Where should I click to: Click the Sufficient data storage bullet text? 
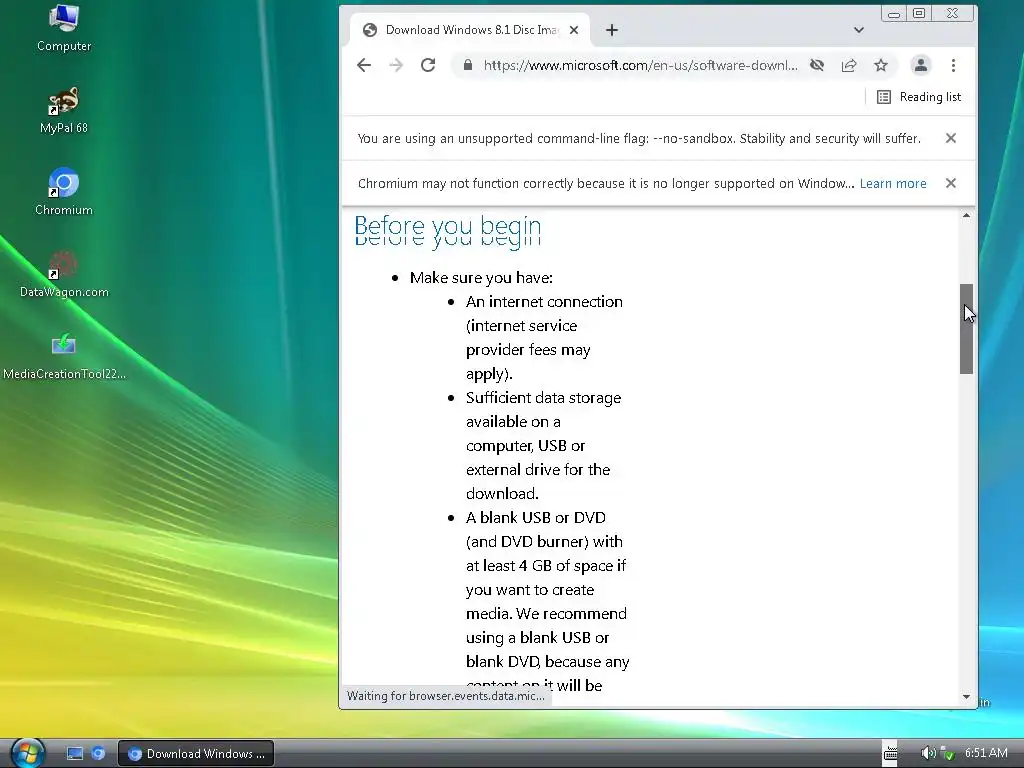tap(543, 445)
